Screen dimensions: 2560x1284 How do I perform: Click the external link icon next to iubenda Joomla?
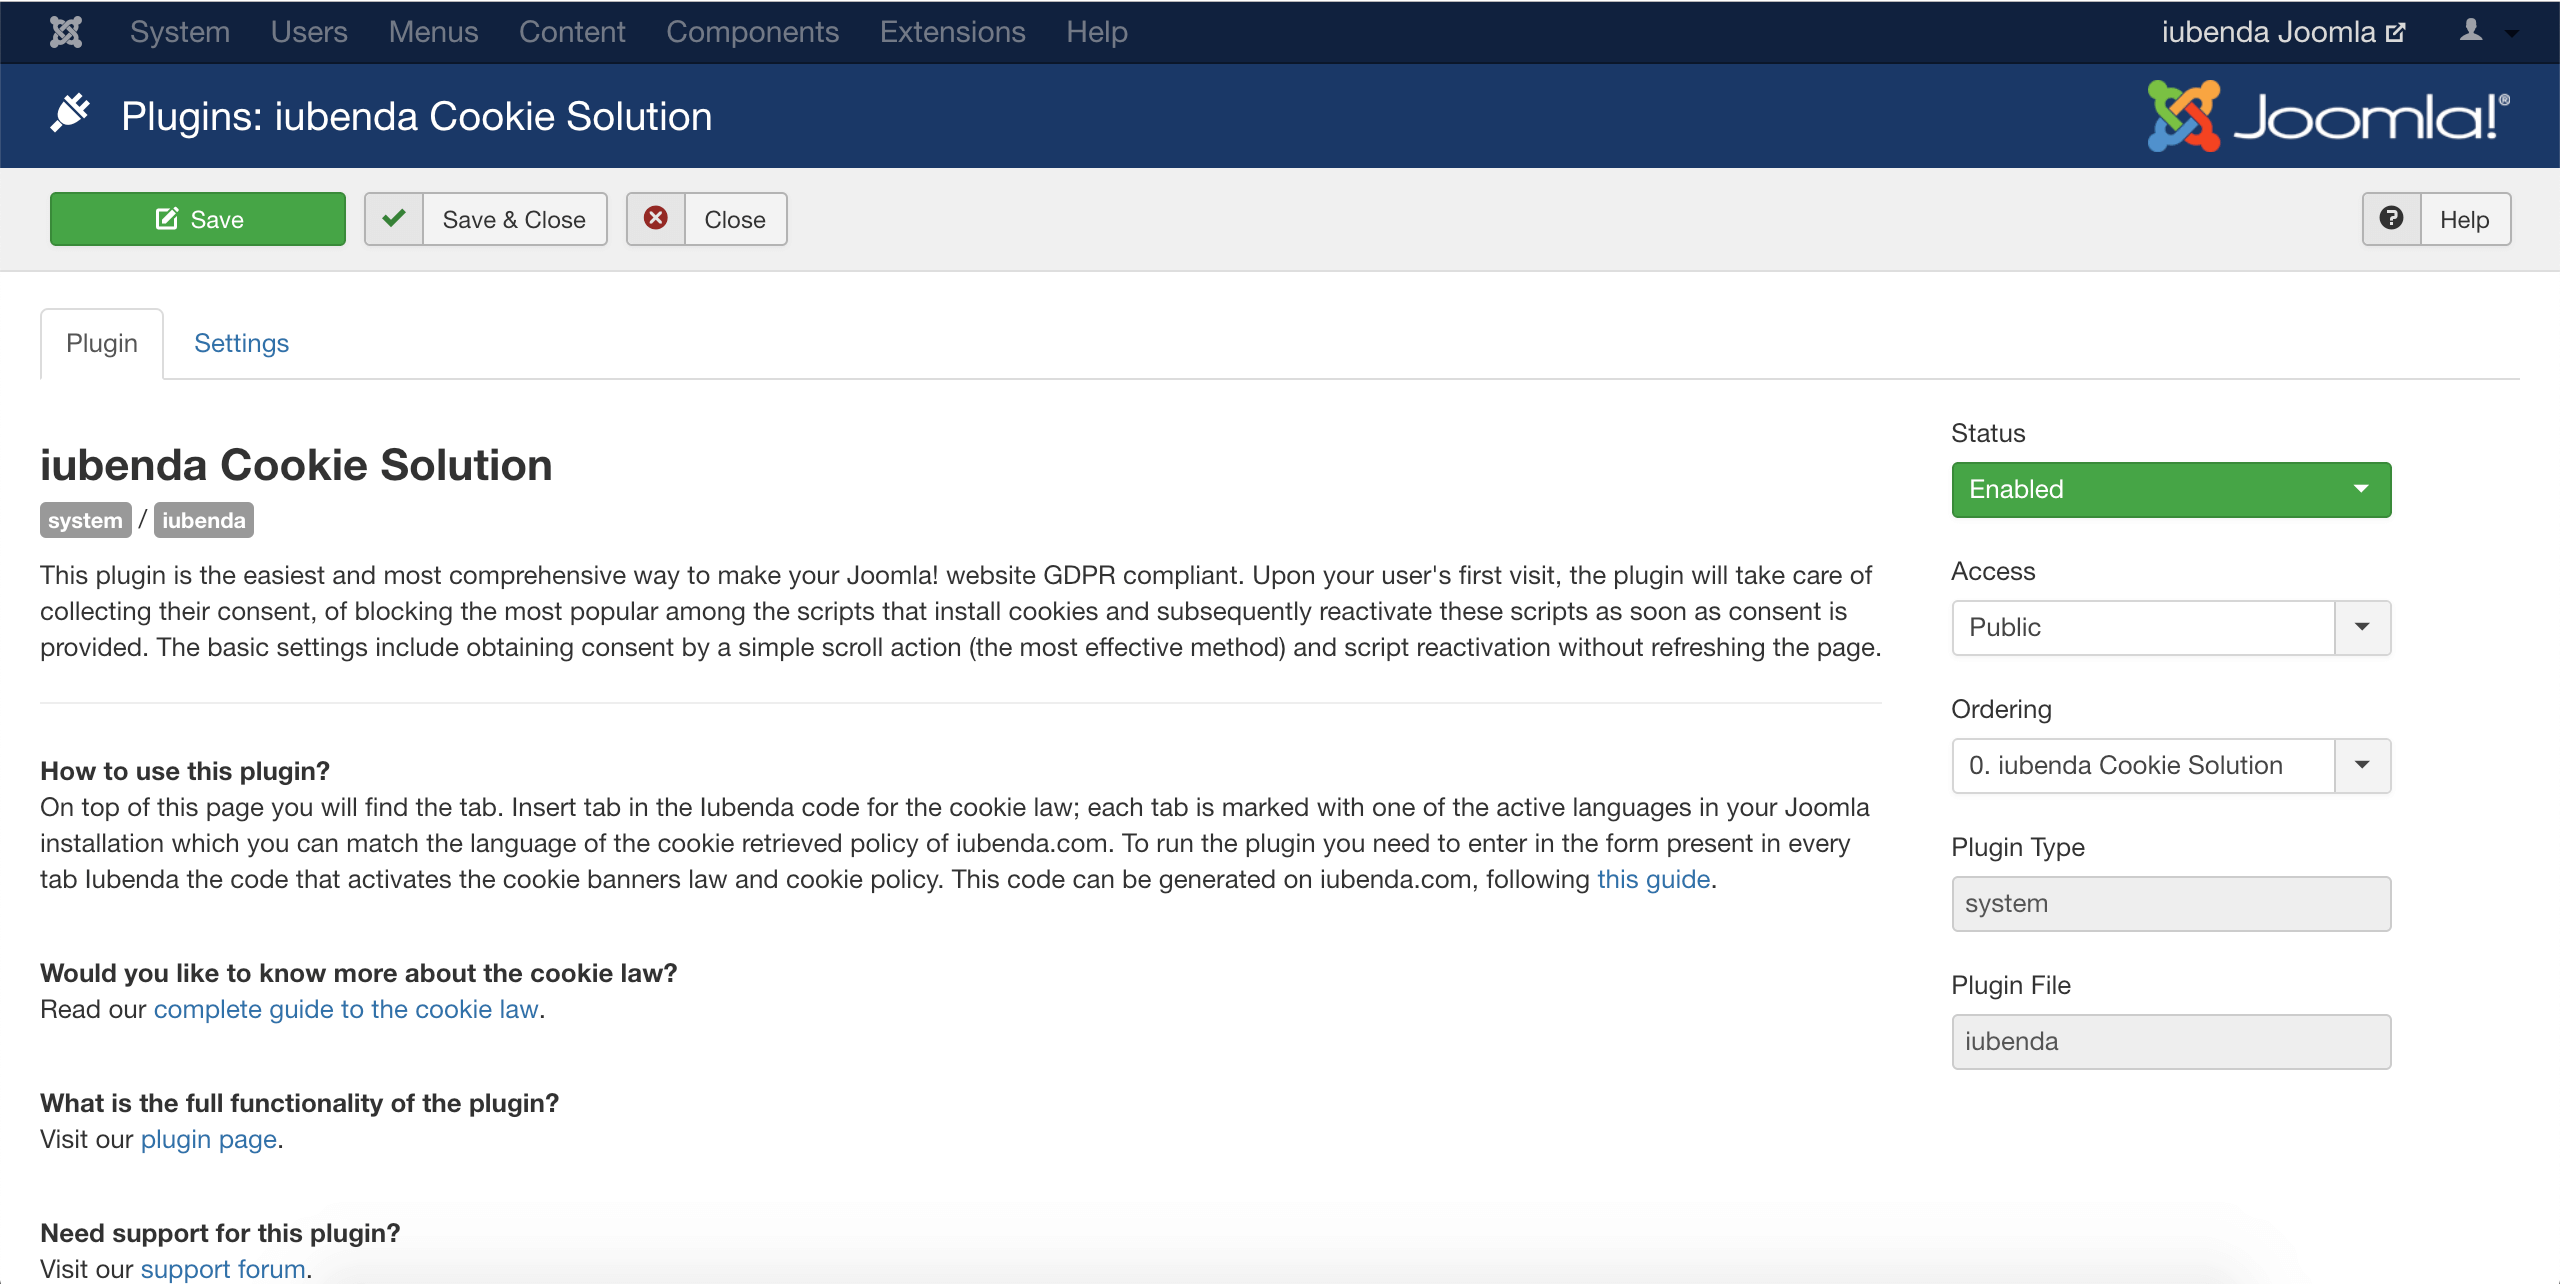(x=2395, y=31)
